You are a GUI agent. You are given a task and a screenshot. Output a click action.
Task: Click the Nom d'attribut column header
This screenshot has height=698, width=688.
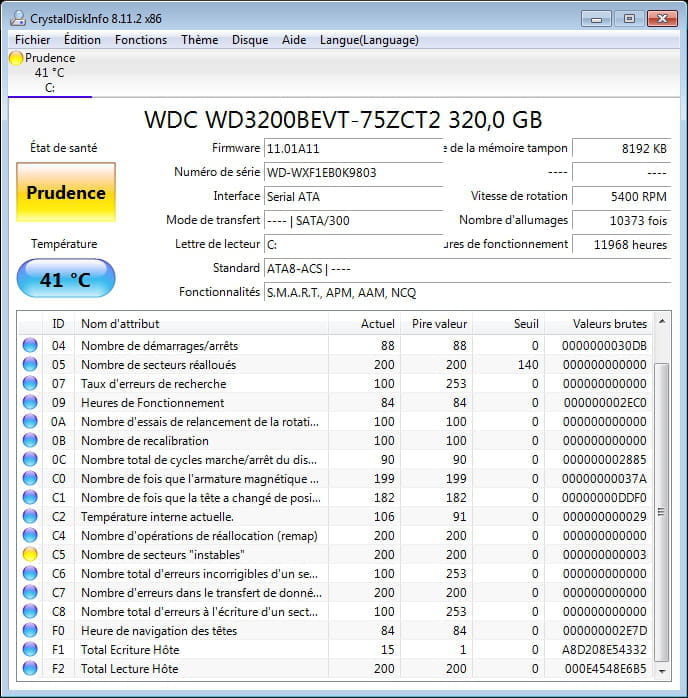pyautogui.click(x=200, y=323)
